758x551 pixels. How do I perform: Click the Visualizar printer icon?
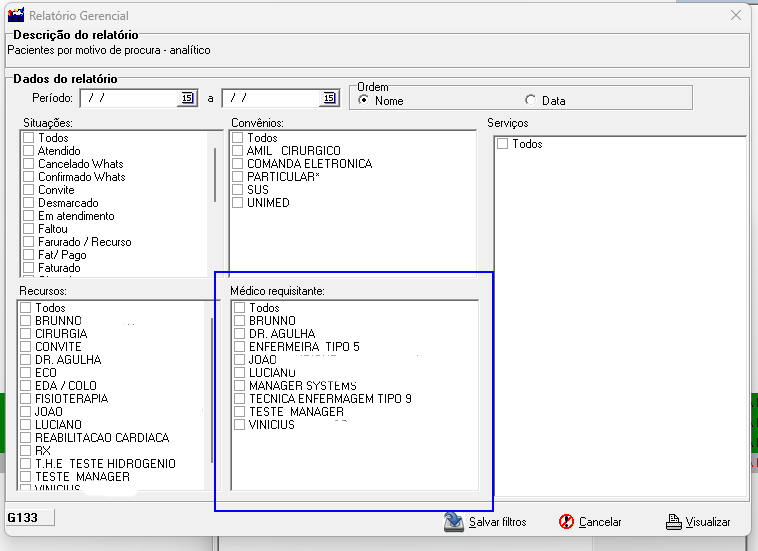coord(674,521)
